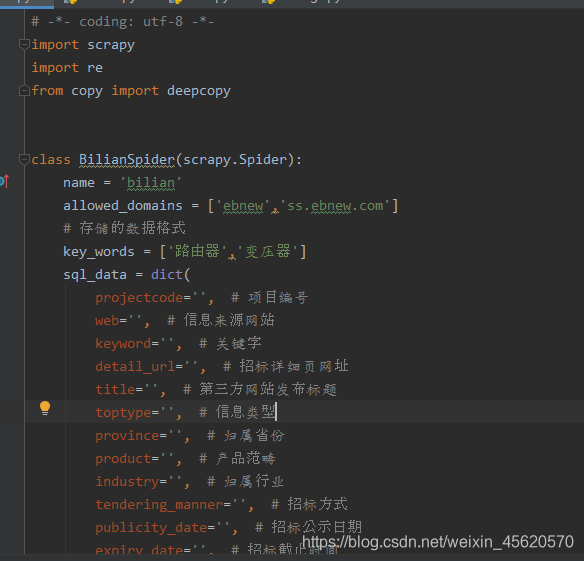Click the 'bilian' string in name
This screenshot has height=561, width=584.
point(150,183)
